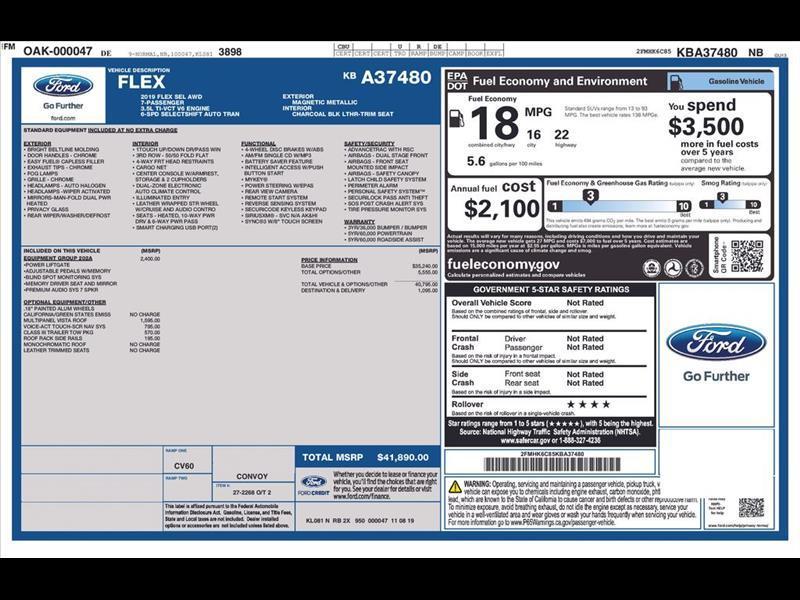The height and width of the screenshot is (600, 800).
Task: Open the ford.com link under Go Further
Action: point(63,118)
